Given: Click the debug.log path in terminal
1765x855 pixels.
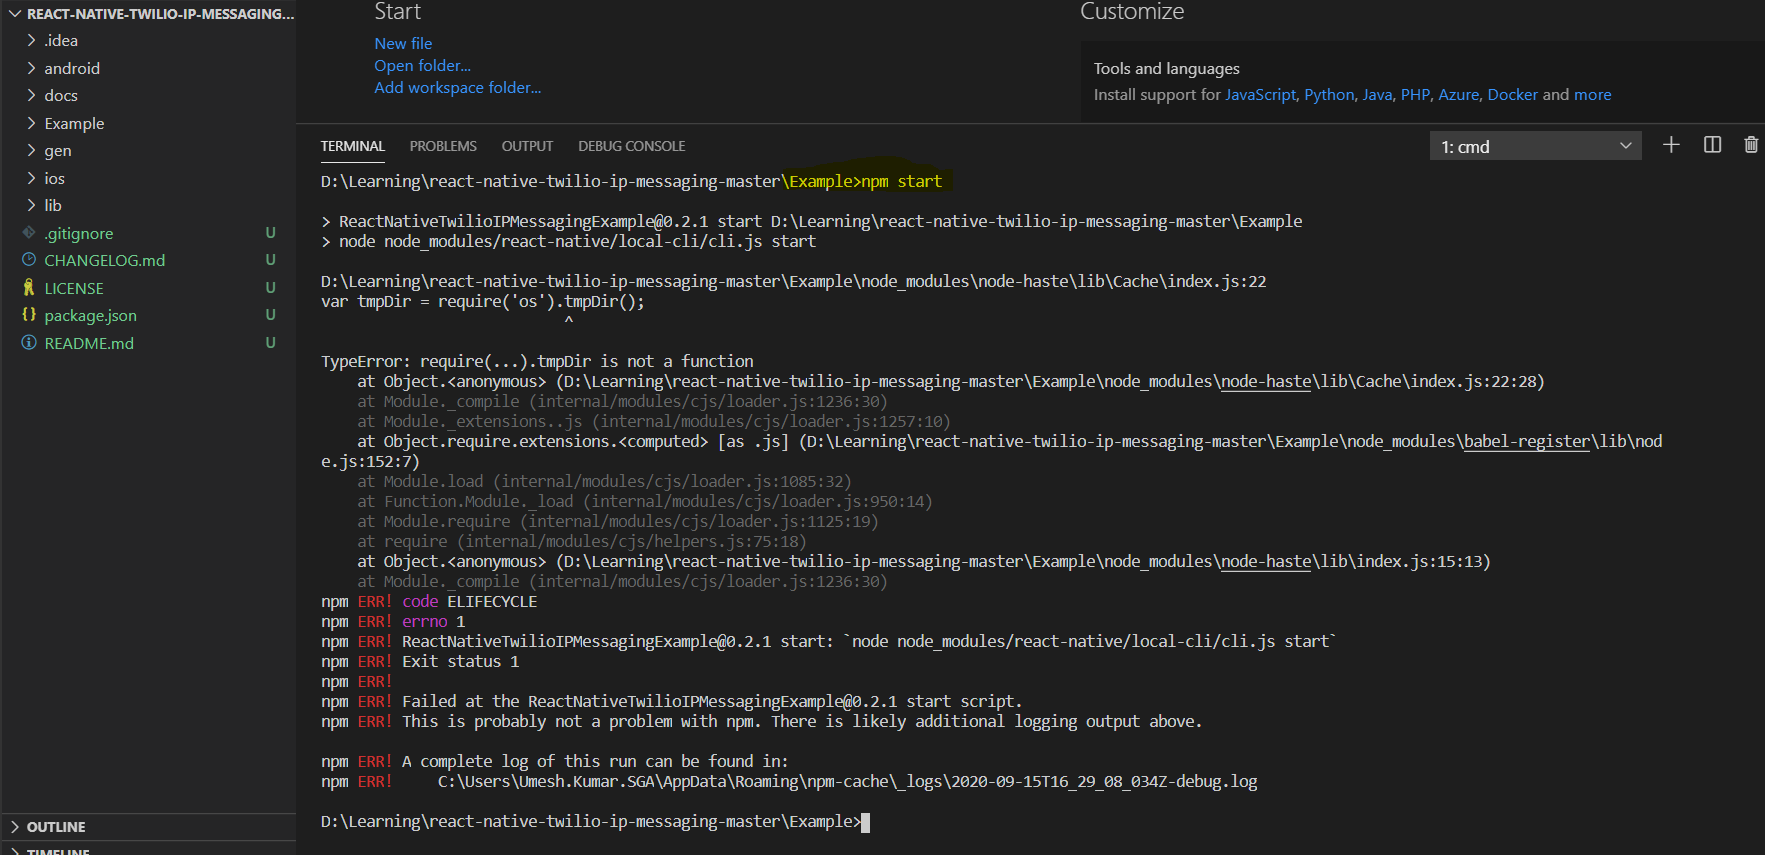Looking at the screenshot, I should click(x=847, y=781).
